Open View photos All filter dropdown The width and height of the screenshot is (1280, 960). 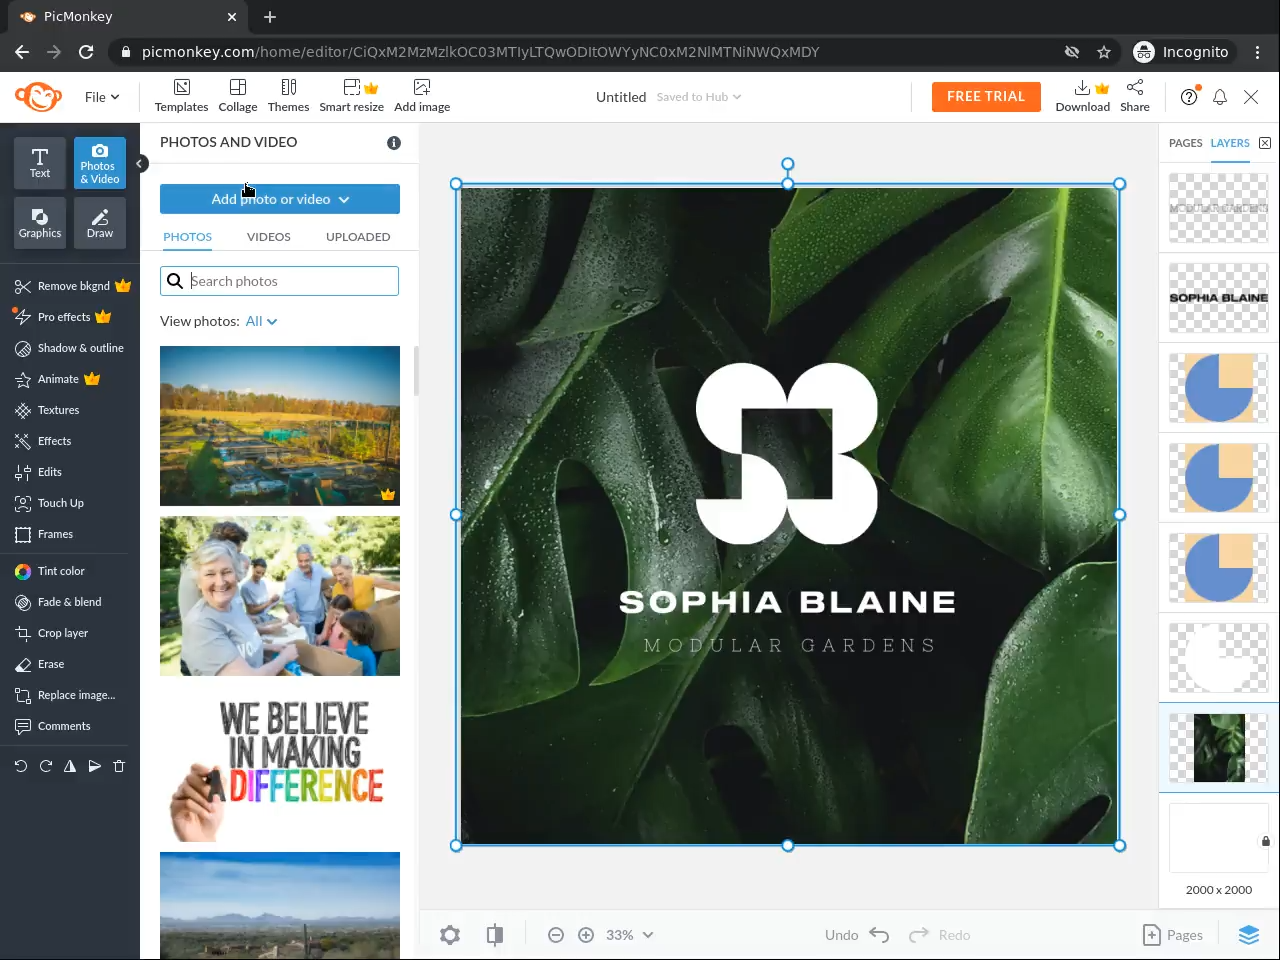coord(261,321)
